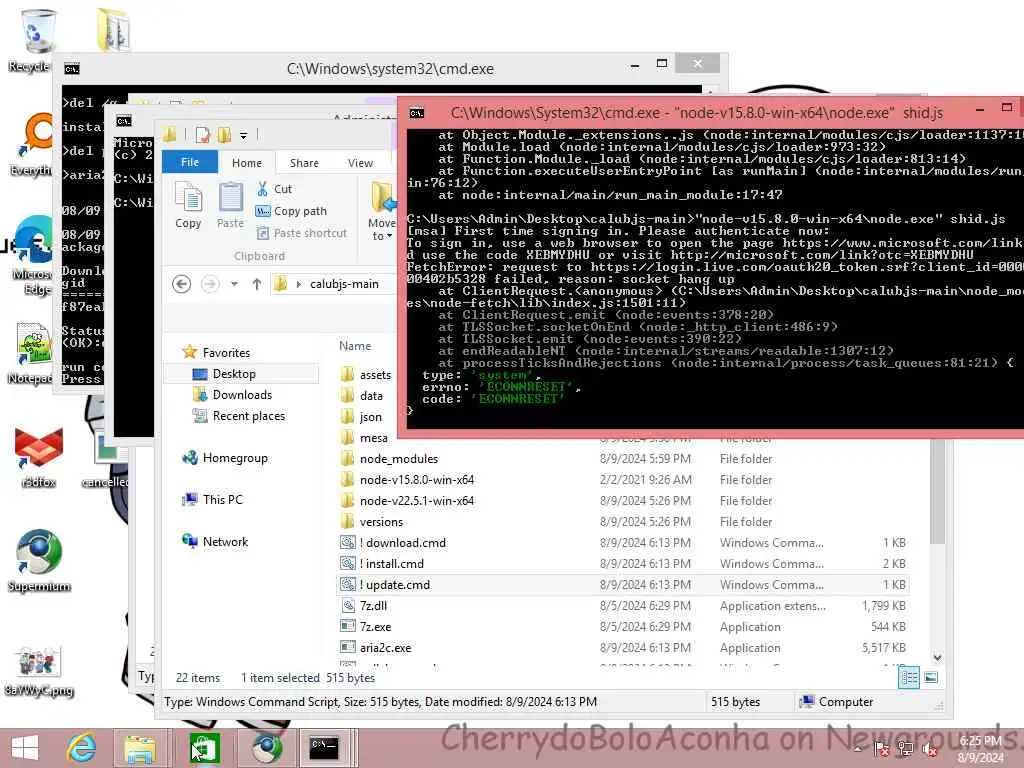The height and width of the screenshot is (768, 1024).
Task: Select Downloads in the navigation pane
Action: [232, 394]
